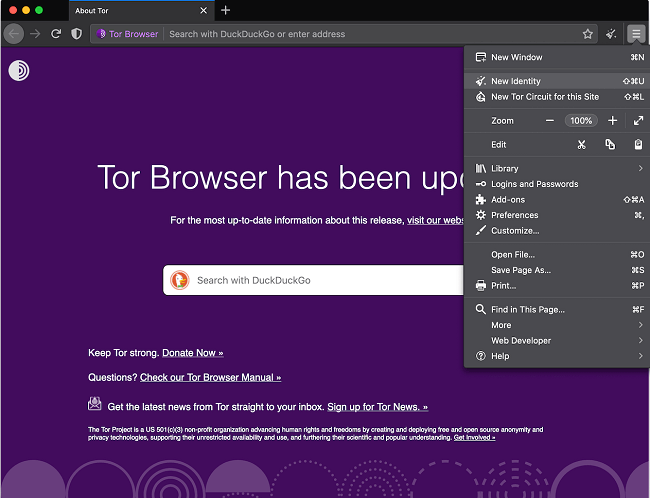Click the Tor Browser onion identity icon
The width and height of the screenshot is (650, 498).
pyautogui.click(x=101, y=34)
